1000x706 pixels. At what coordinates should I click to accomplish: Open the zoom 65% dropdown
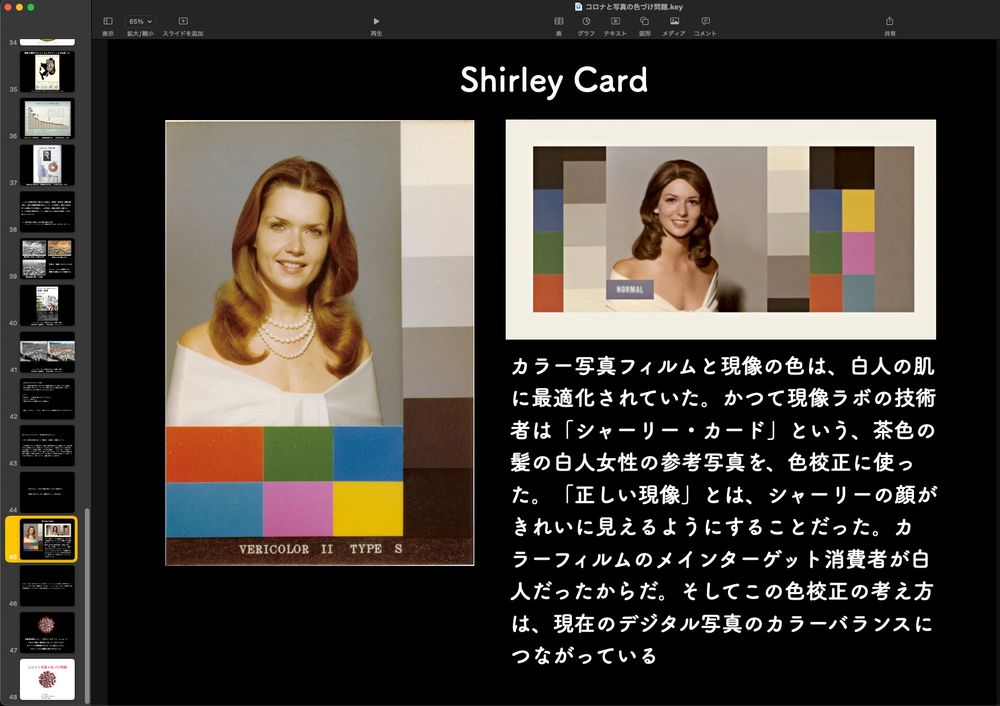(x=140, y=21)
